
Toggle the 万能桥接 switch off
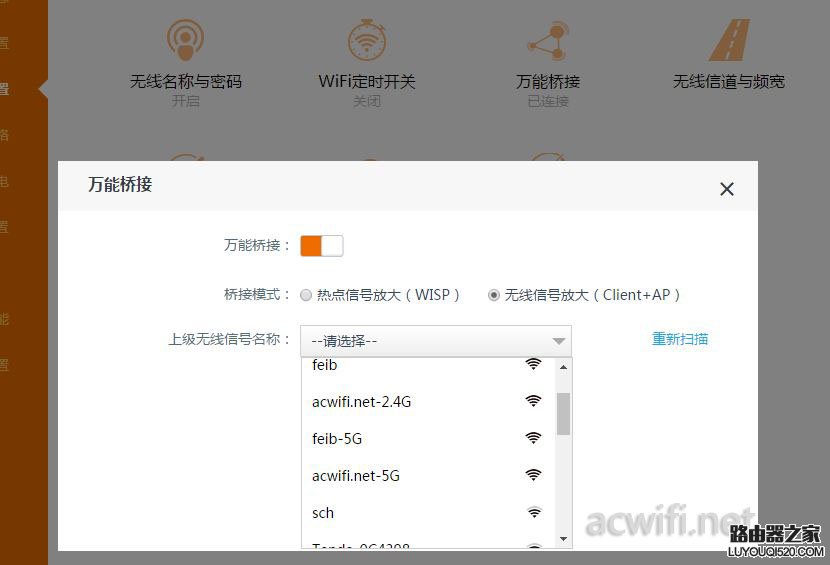click(x=322, y=245)
